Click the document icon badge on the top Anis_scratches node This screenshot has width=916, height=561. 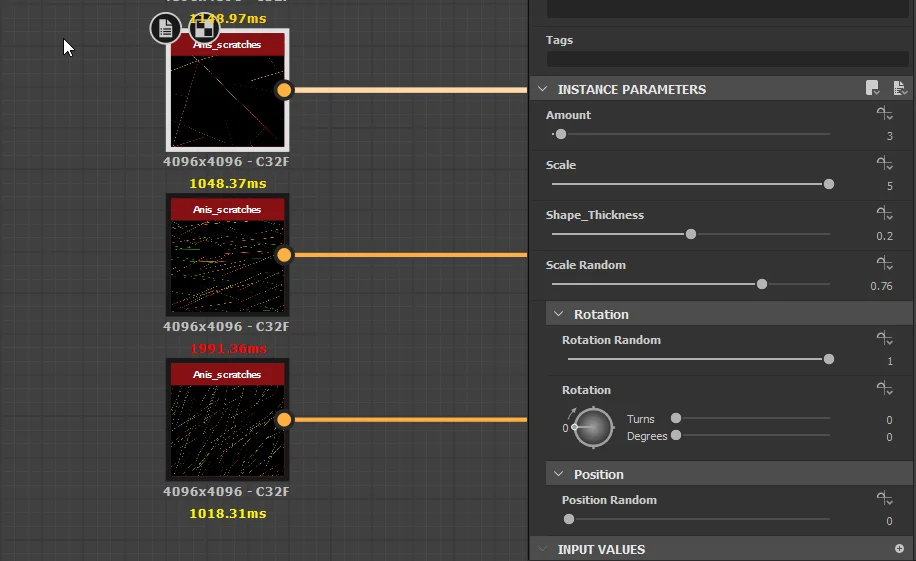click(165, 28)
